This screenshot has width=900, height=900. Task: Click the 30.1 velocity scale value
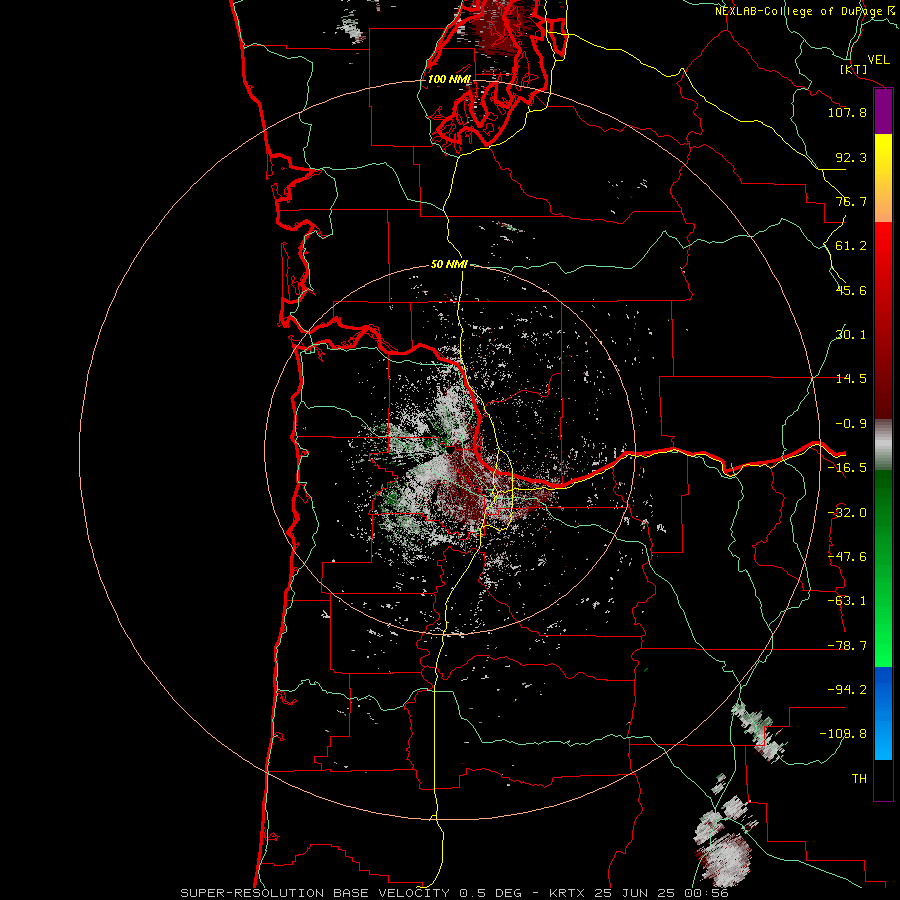pyautogui.click(x=851, y=335)
